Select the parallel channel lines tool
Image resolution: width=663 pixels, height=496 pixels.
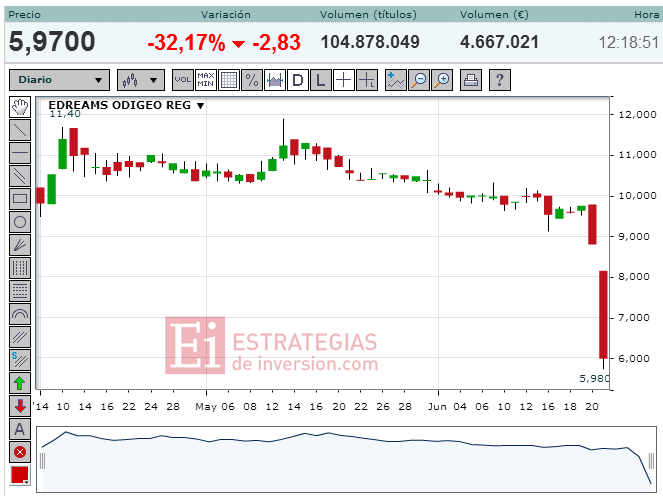[x=20, y=175]
